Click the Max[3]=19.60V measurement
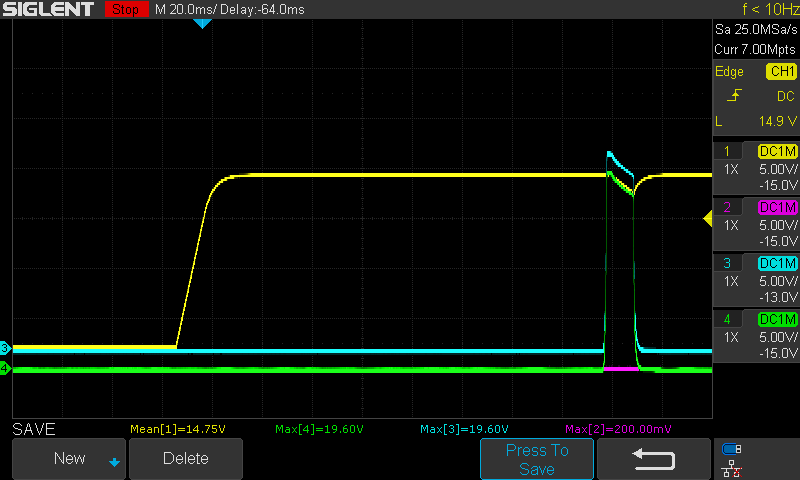Image resolution: width=800 pixels, height=480 pixels. click(x=464, y=429)
